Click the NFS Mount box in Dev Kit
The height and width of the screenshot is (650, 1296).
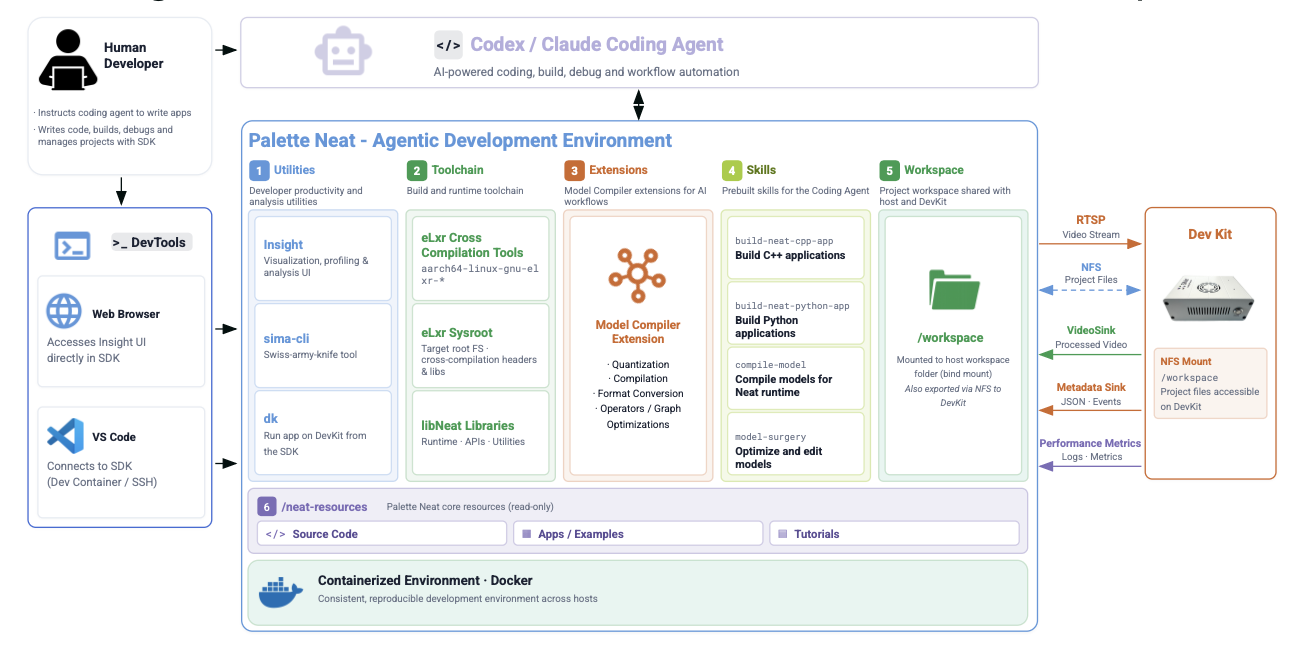(x=1210, y=383)
